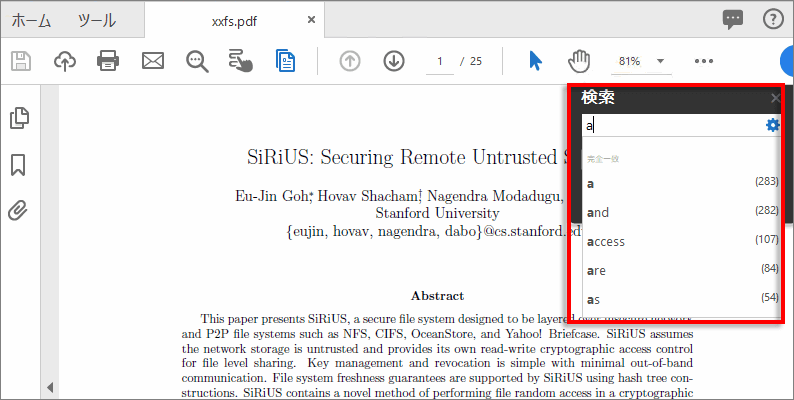Image resolution: width=794 pixels, height=400 pixels.
Task: Open the zoom level dropdown arrow
Action: tap(660, 61)
